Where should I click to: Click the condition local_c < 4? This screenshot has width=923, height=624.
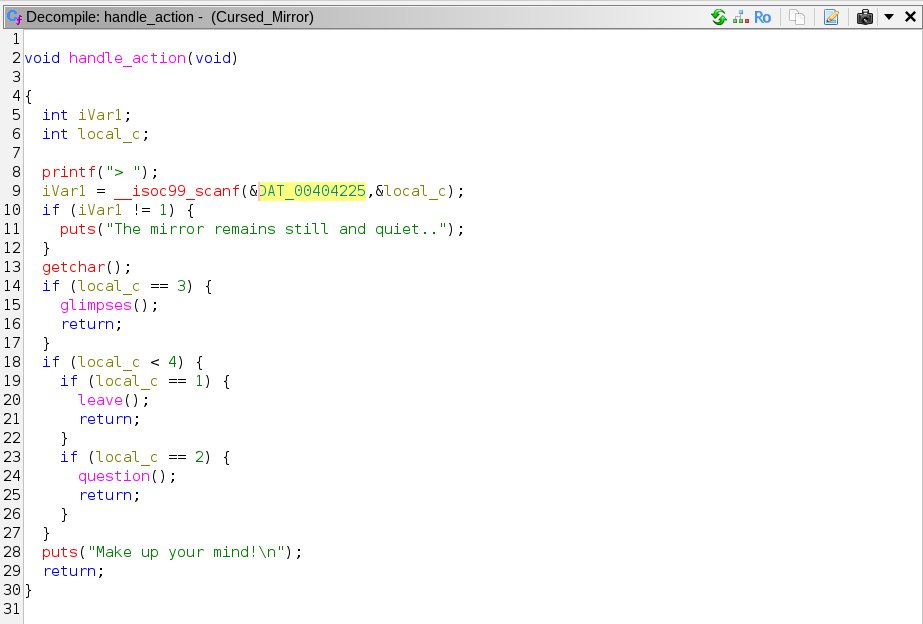click(x=127, y=363)
